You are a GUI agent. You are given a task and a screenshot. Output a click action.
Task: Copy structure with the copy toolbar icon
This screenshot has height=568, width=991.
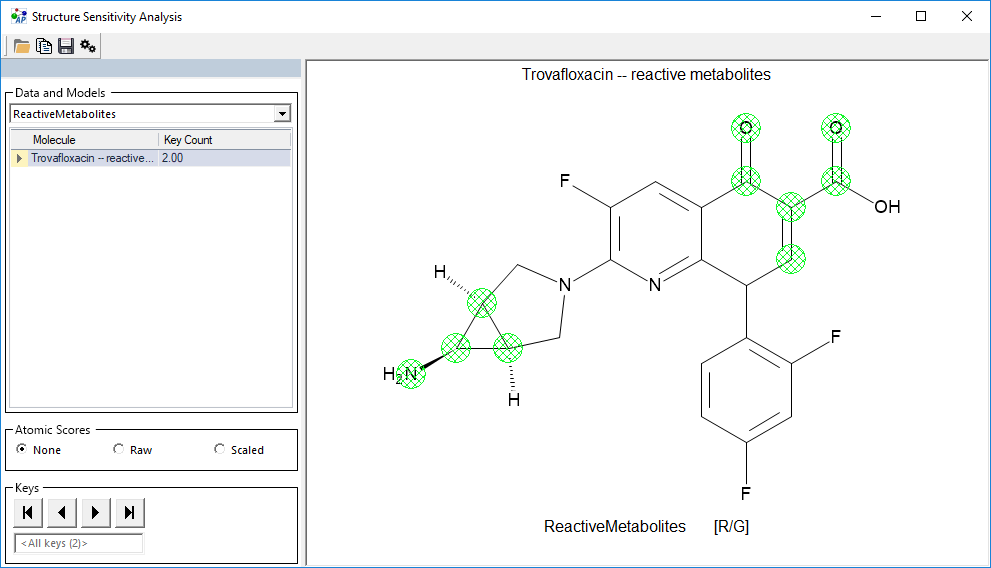click(44, 46)
